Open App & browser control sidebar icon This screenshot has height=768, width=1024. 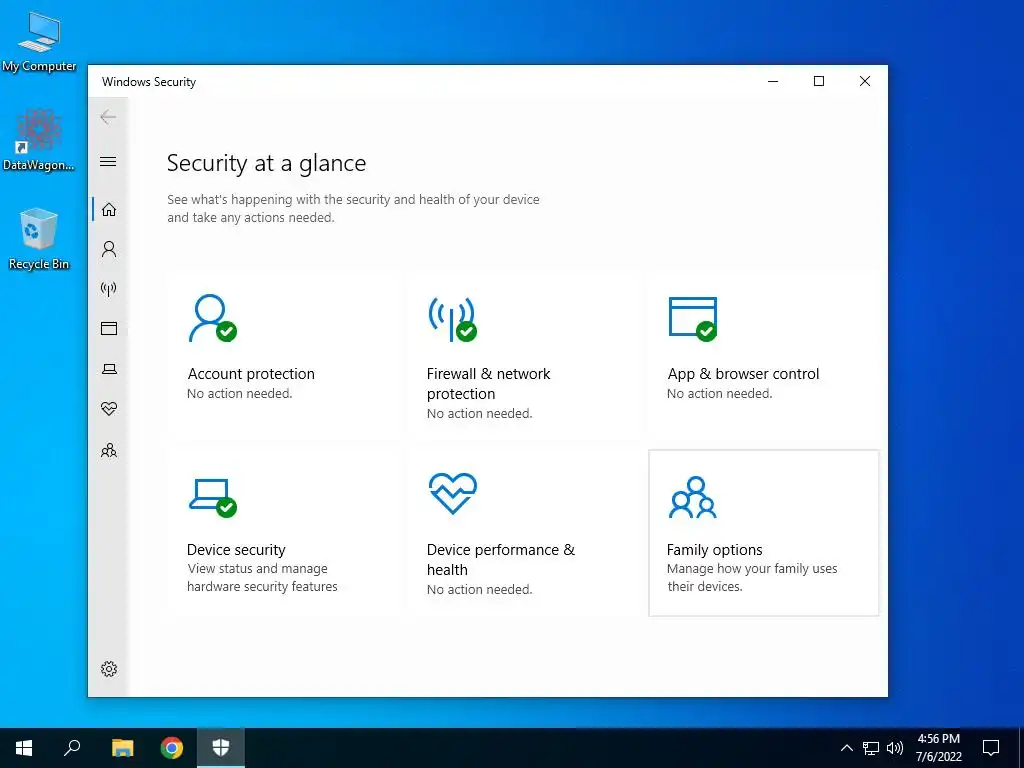(109, 328)
